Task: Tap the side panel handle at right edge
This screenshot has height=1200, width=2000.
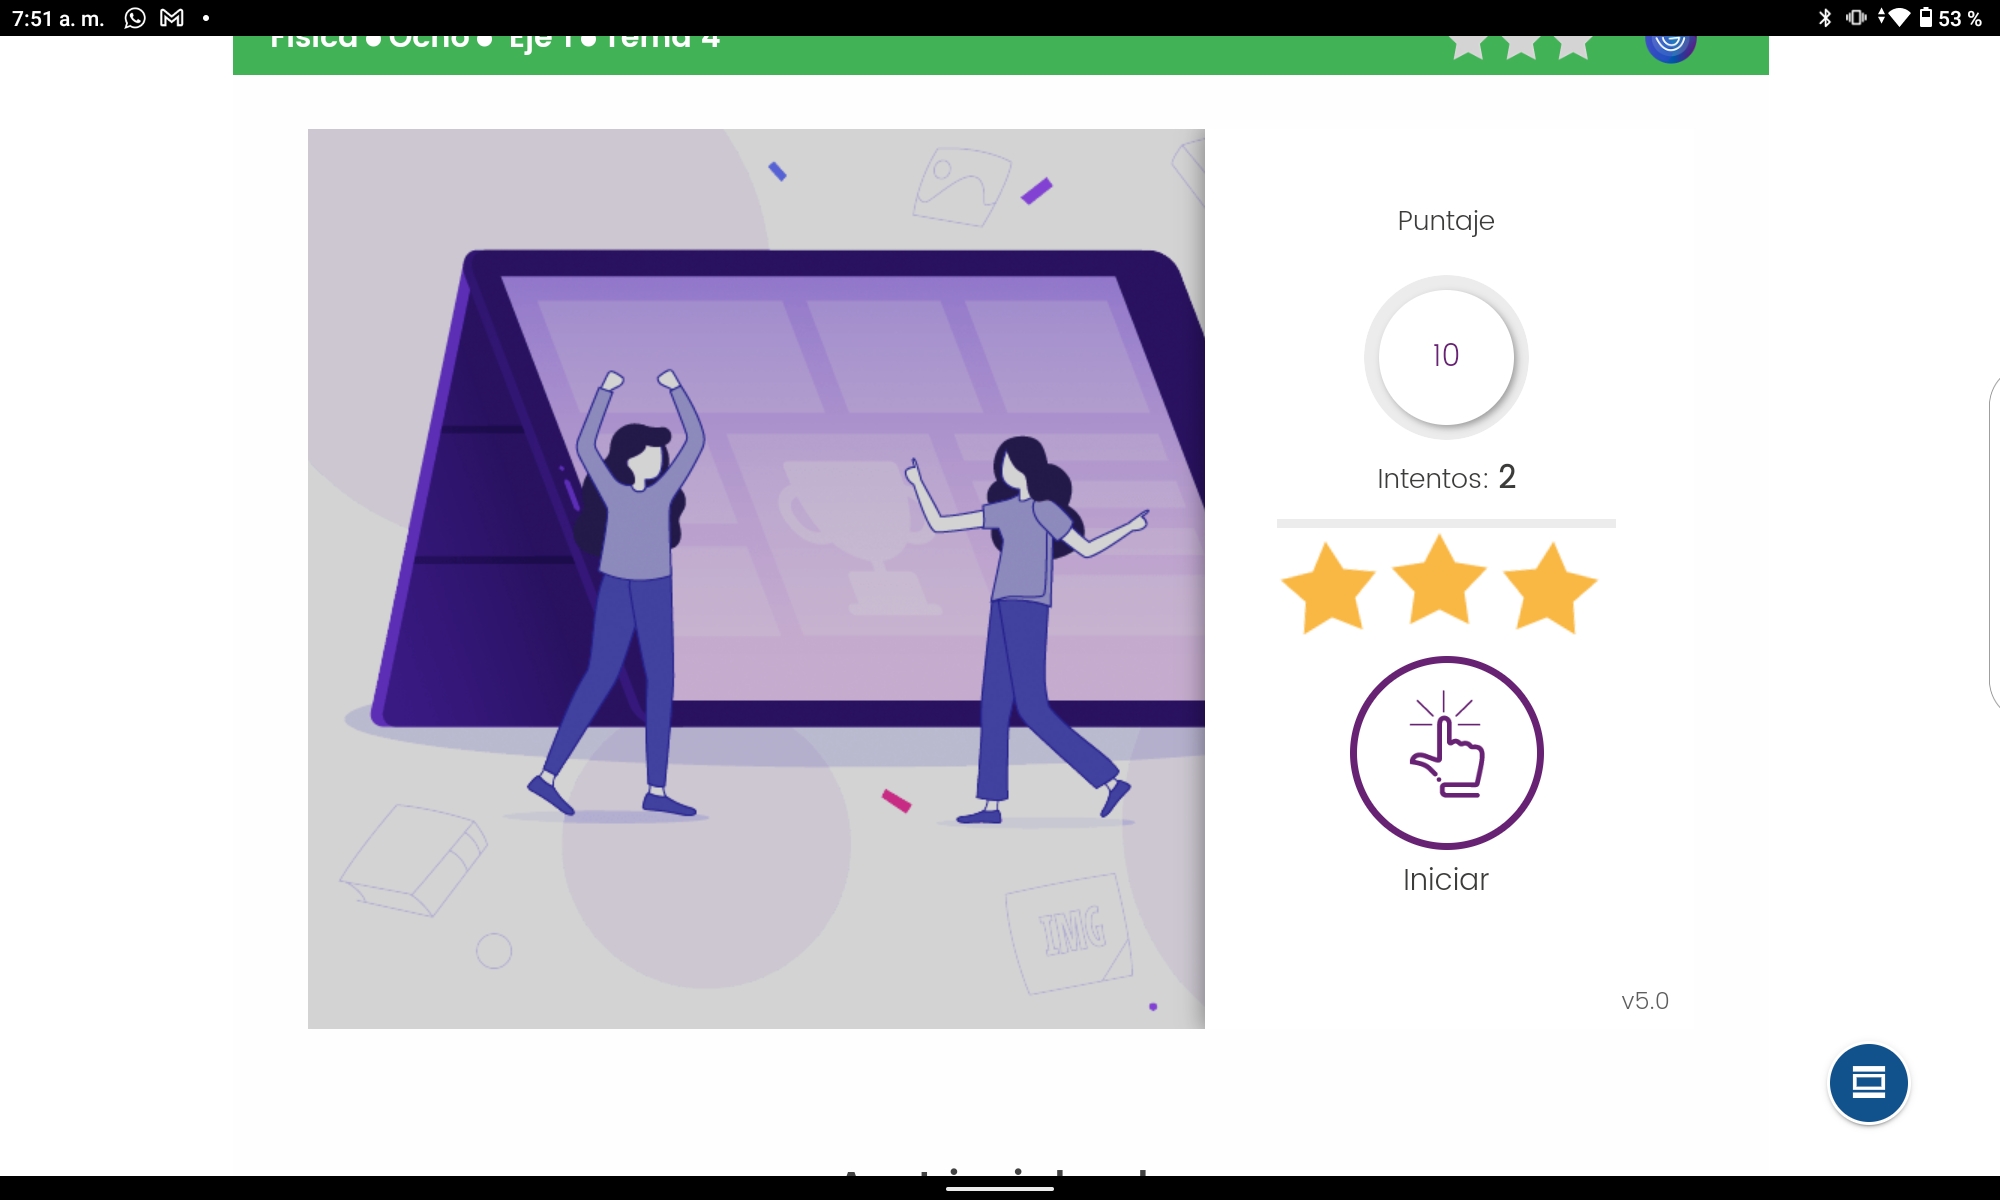Action: tap(1994, 542)
